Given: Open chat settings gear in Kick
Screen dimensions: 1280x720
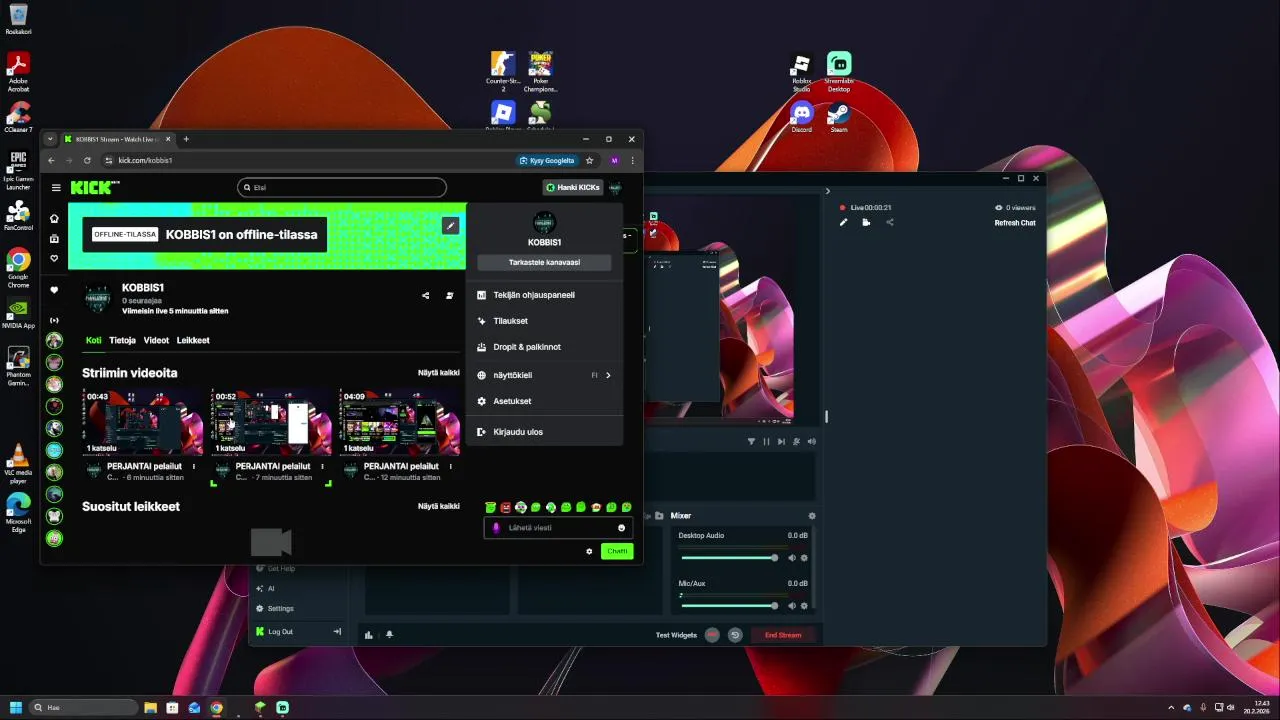Looking at the screenshot, I should pos(589,551).
